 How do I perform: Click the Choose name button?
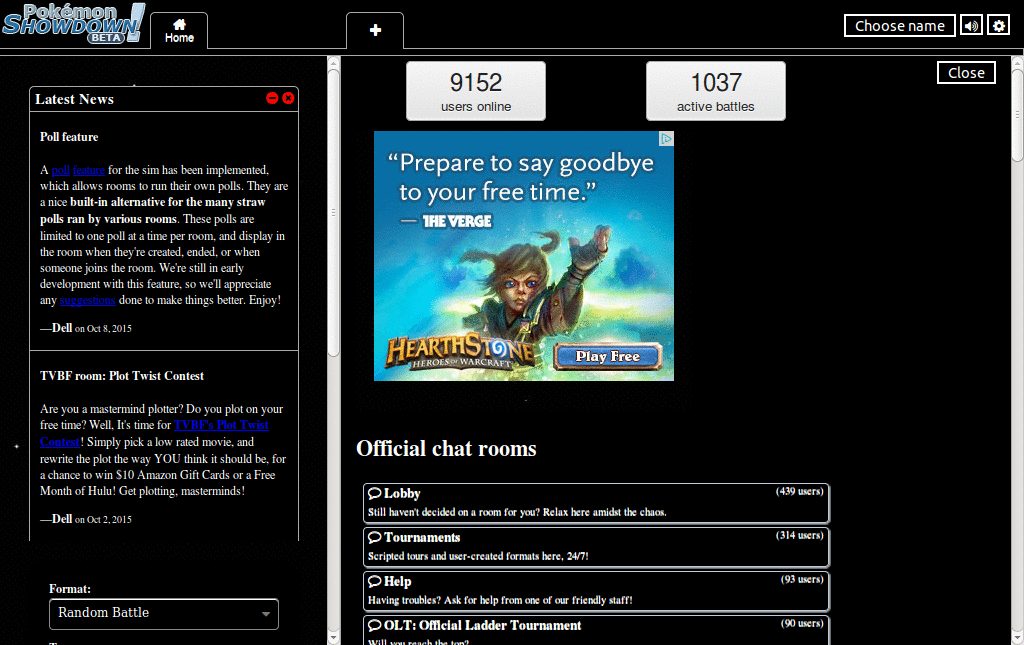click(899, 26)
